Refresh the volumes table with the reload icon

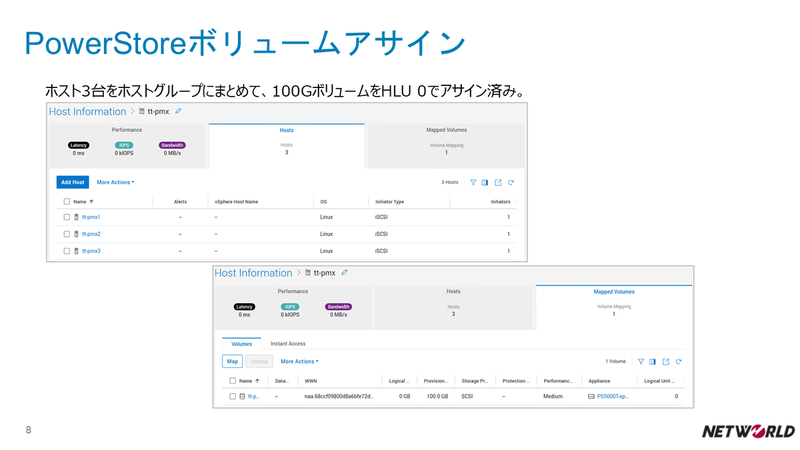(679, 361)
